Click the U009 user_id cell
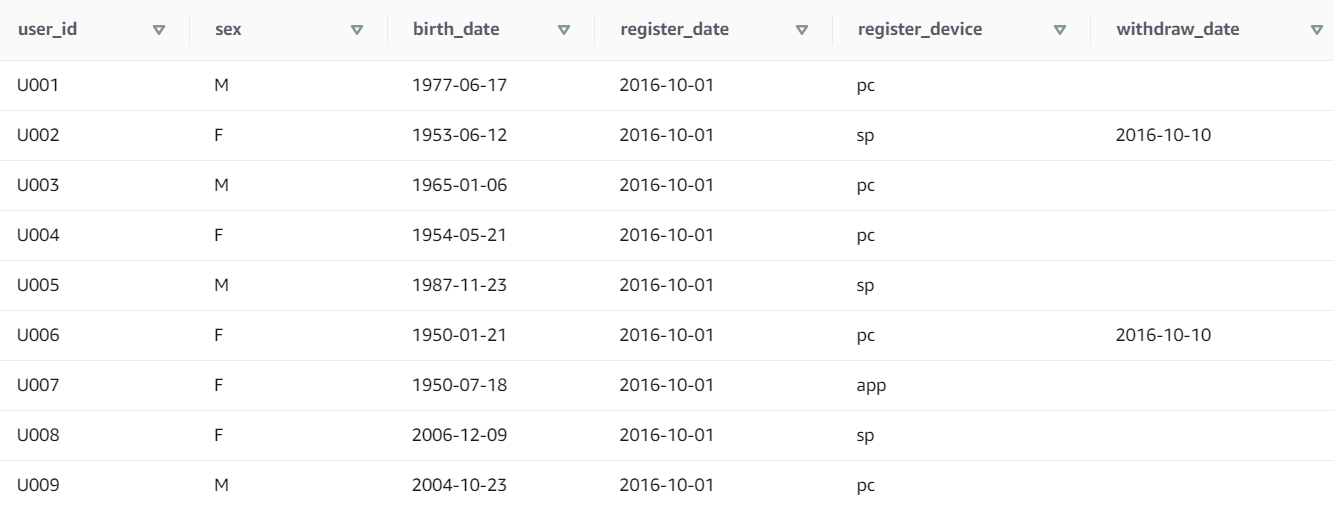 tap(39, 485)
